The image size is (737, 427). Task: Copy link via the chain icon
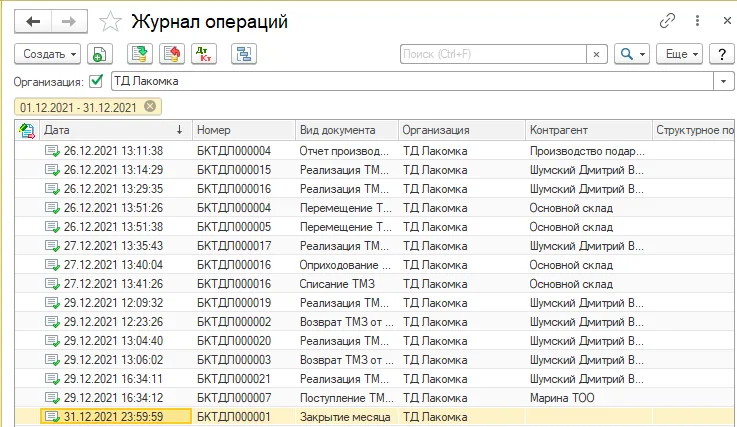tap(667, 21)
